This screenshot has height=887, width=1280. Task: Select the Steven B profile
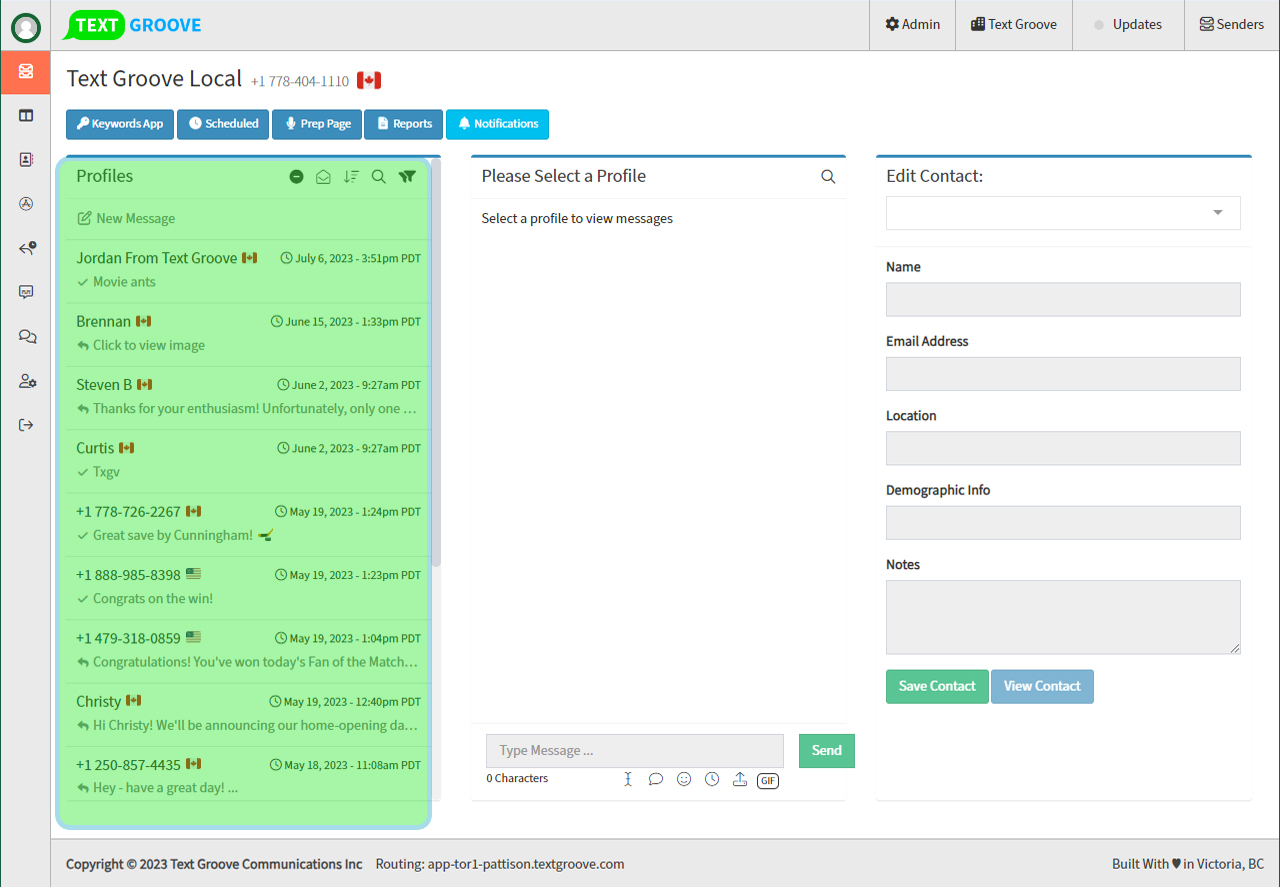pyautogui.click(x=248, y=398)
